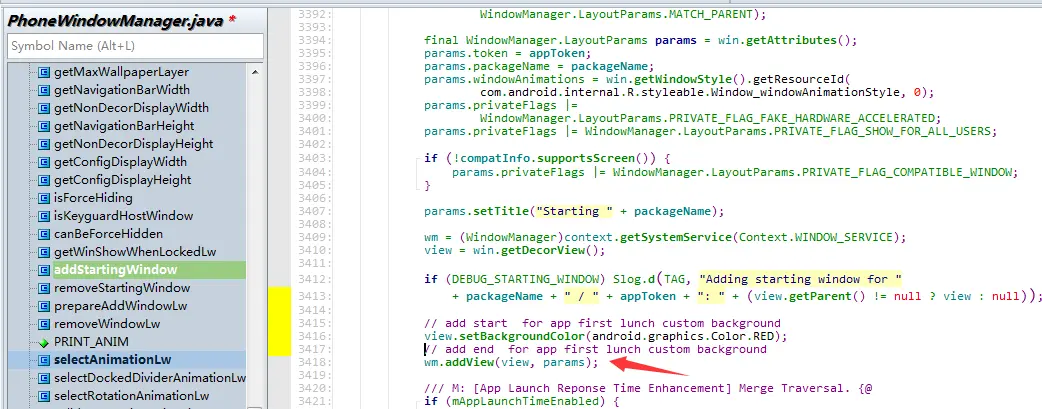
Task: Click the wm.addView(view, params) code line
Action: pyautogui.click(x=511, y=362)
